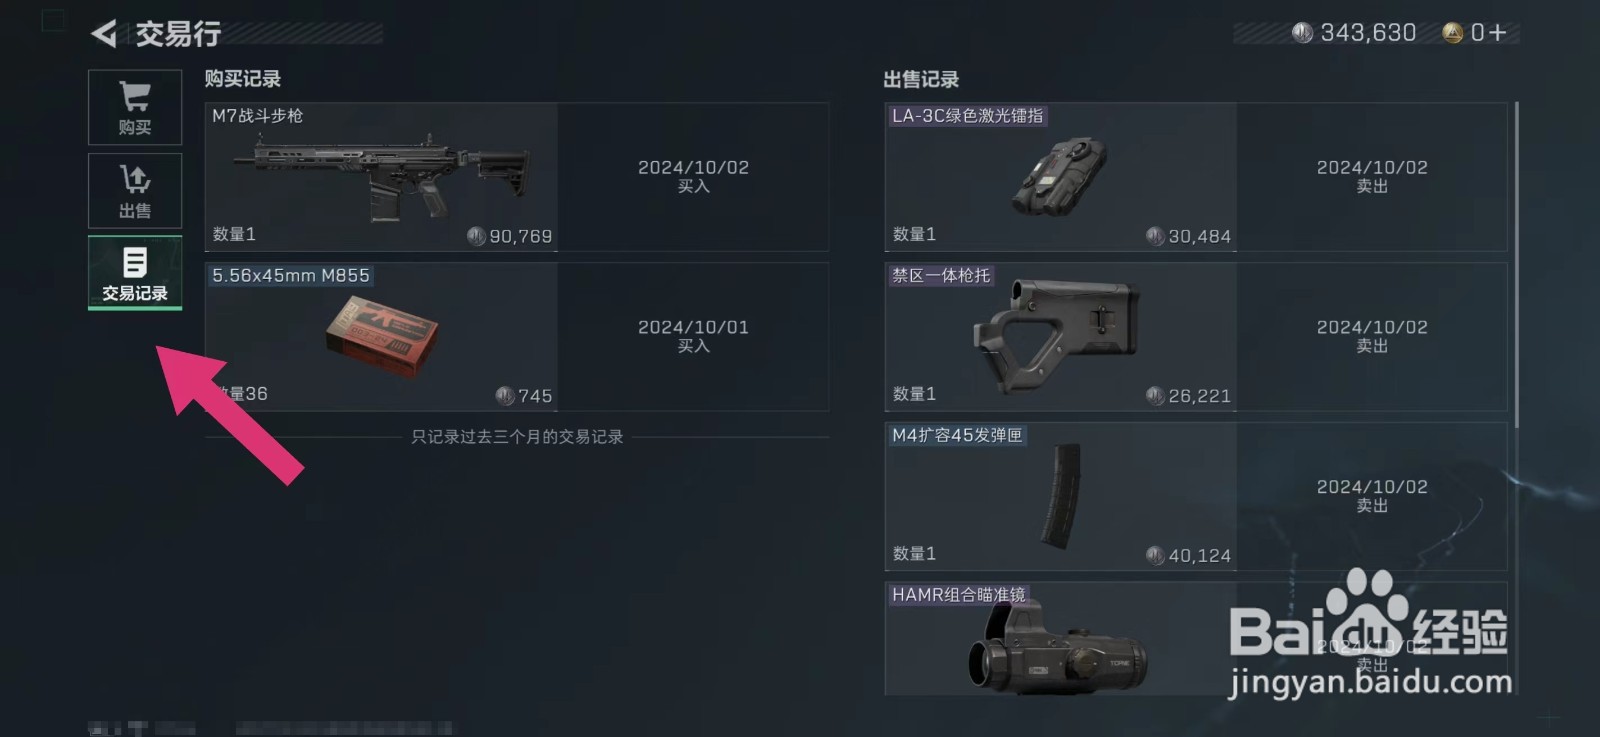Click the M7战斗步枪 rifle image
The width and height of the screenshot is (1600, 737).
click(x=380, y=178)
